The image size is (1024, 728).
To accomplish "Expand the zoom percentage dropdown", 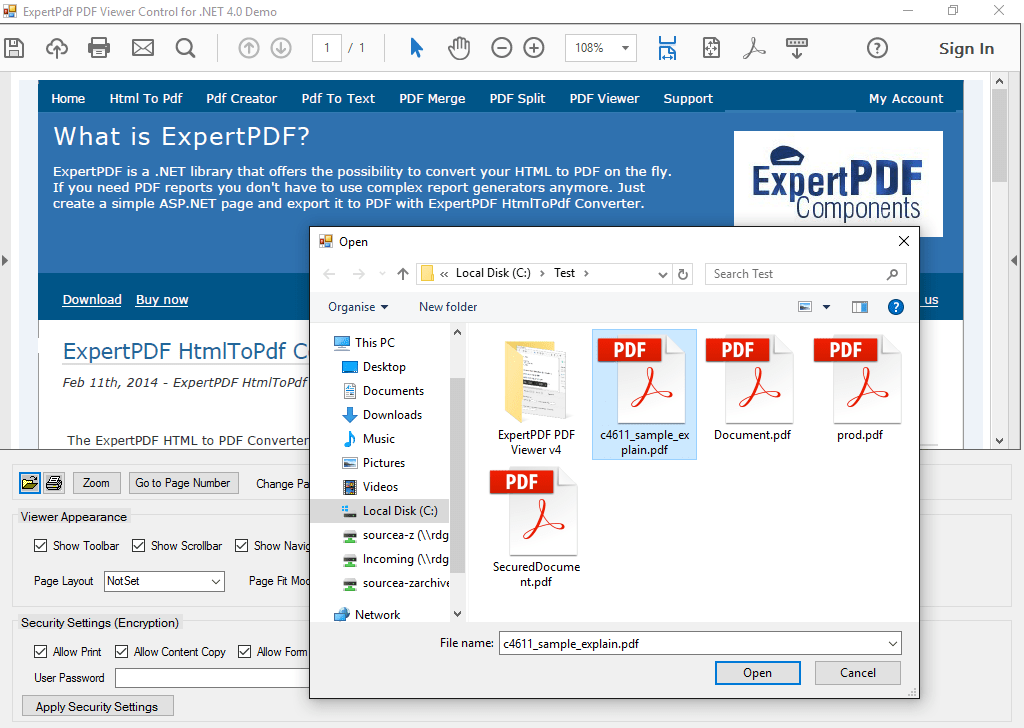I will click(625, 47).
